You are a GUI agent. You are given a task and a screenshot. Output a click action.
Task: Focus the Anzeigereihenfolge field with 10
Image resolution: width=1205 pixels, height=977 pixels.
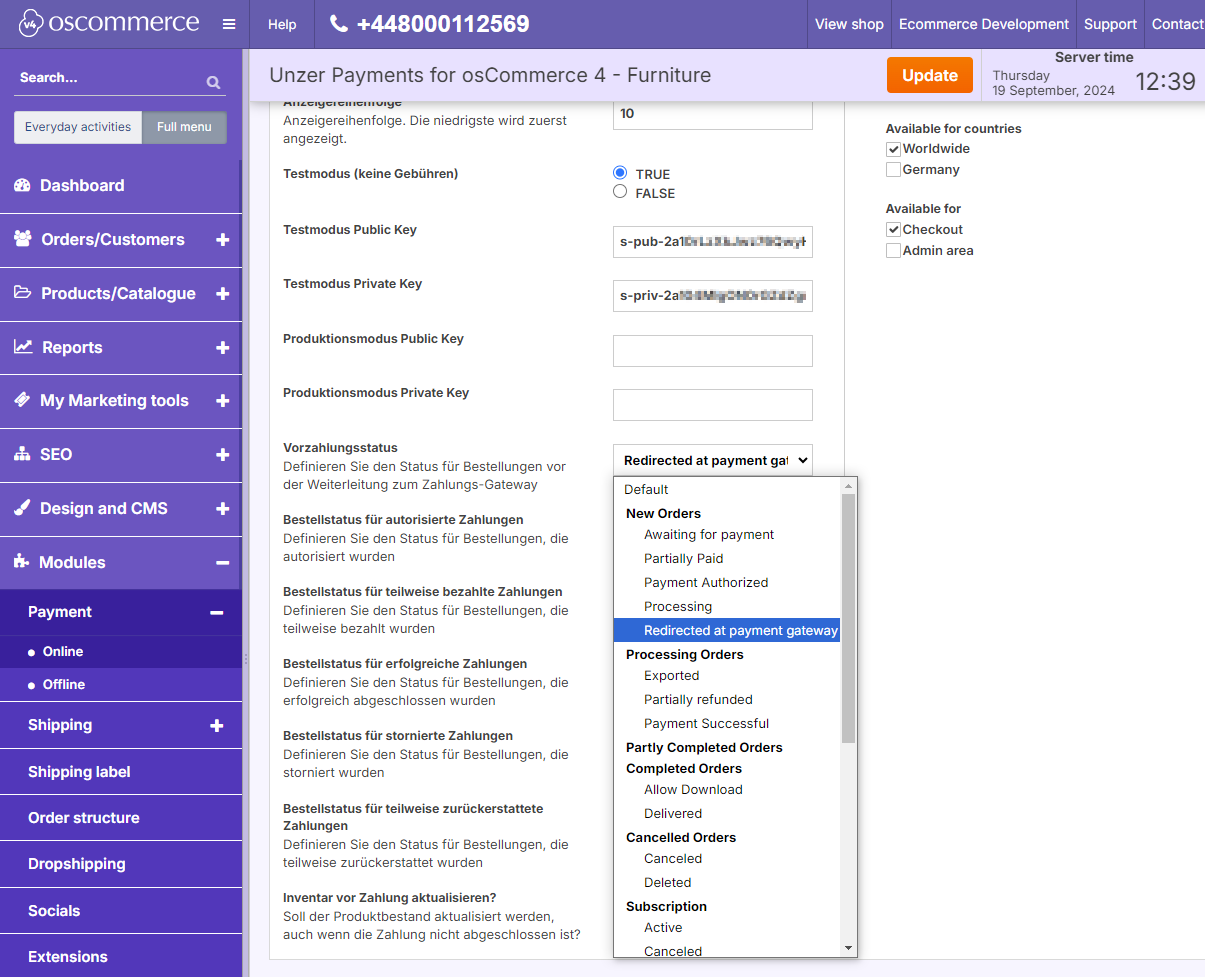click(x=713, y=113)
